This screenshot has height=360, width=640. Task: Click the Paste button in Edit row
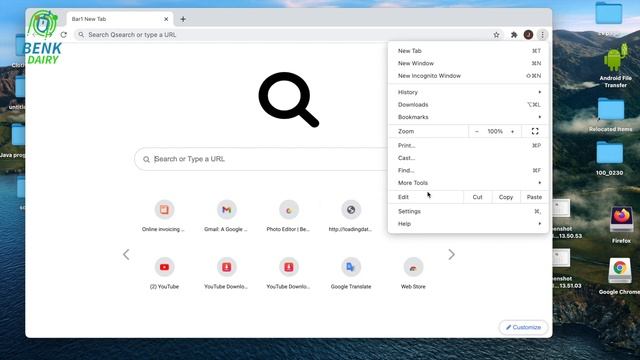click(534, 197)
